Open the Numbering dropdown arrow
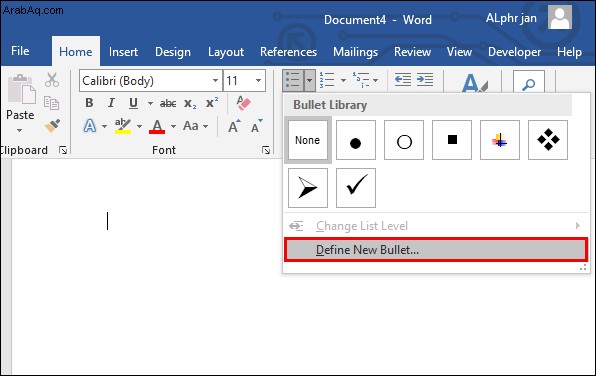Screen dimensions: 596x376 pos(343,80)
